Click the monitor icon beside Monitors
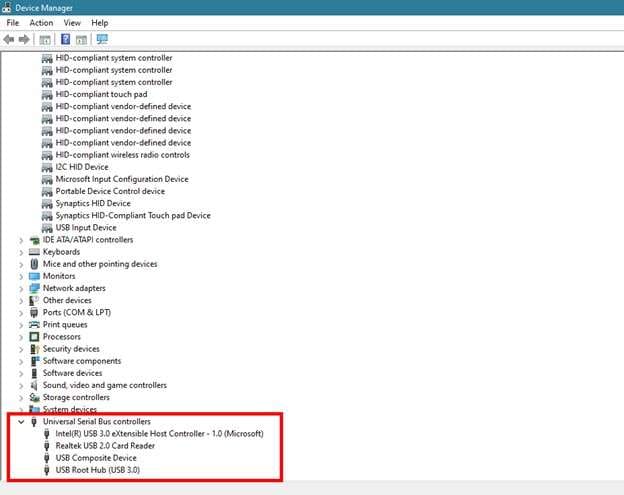The width and height of the screenshot is (624, 495). [35, 276]
